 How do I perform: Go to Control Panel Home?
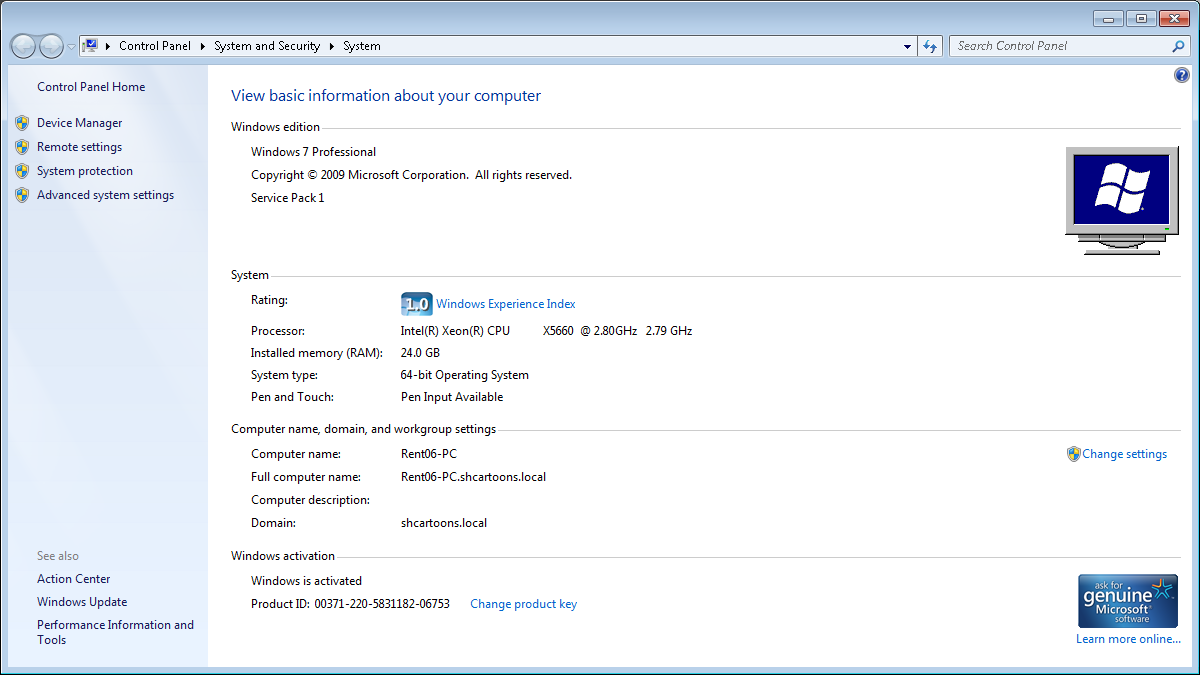click(x=91, y=87)
